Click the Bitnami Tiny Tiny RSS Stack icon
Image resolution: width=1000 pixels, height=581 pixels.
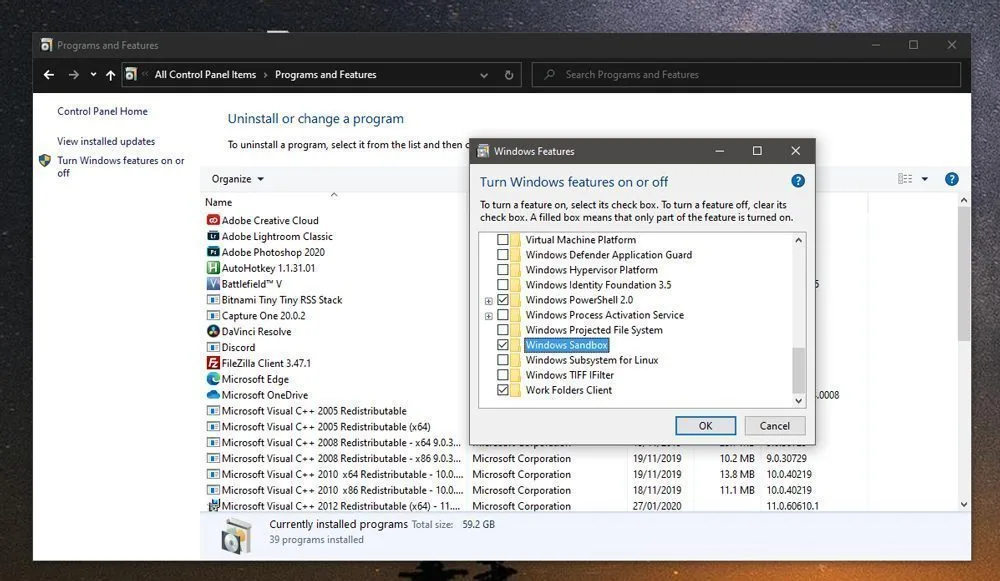coord(213,300)
